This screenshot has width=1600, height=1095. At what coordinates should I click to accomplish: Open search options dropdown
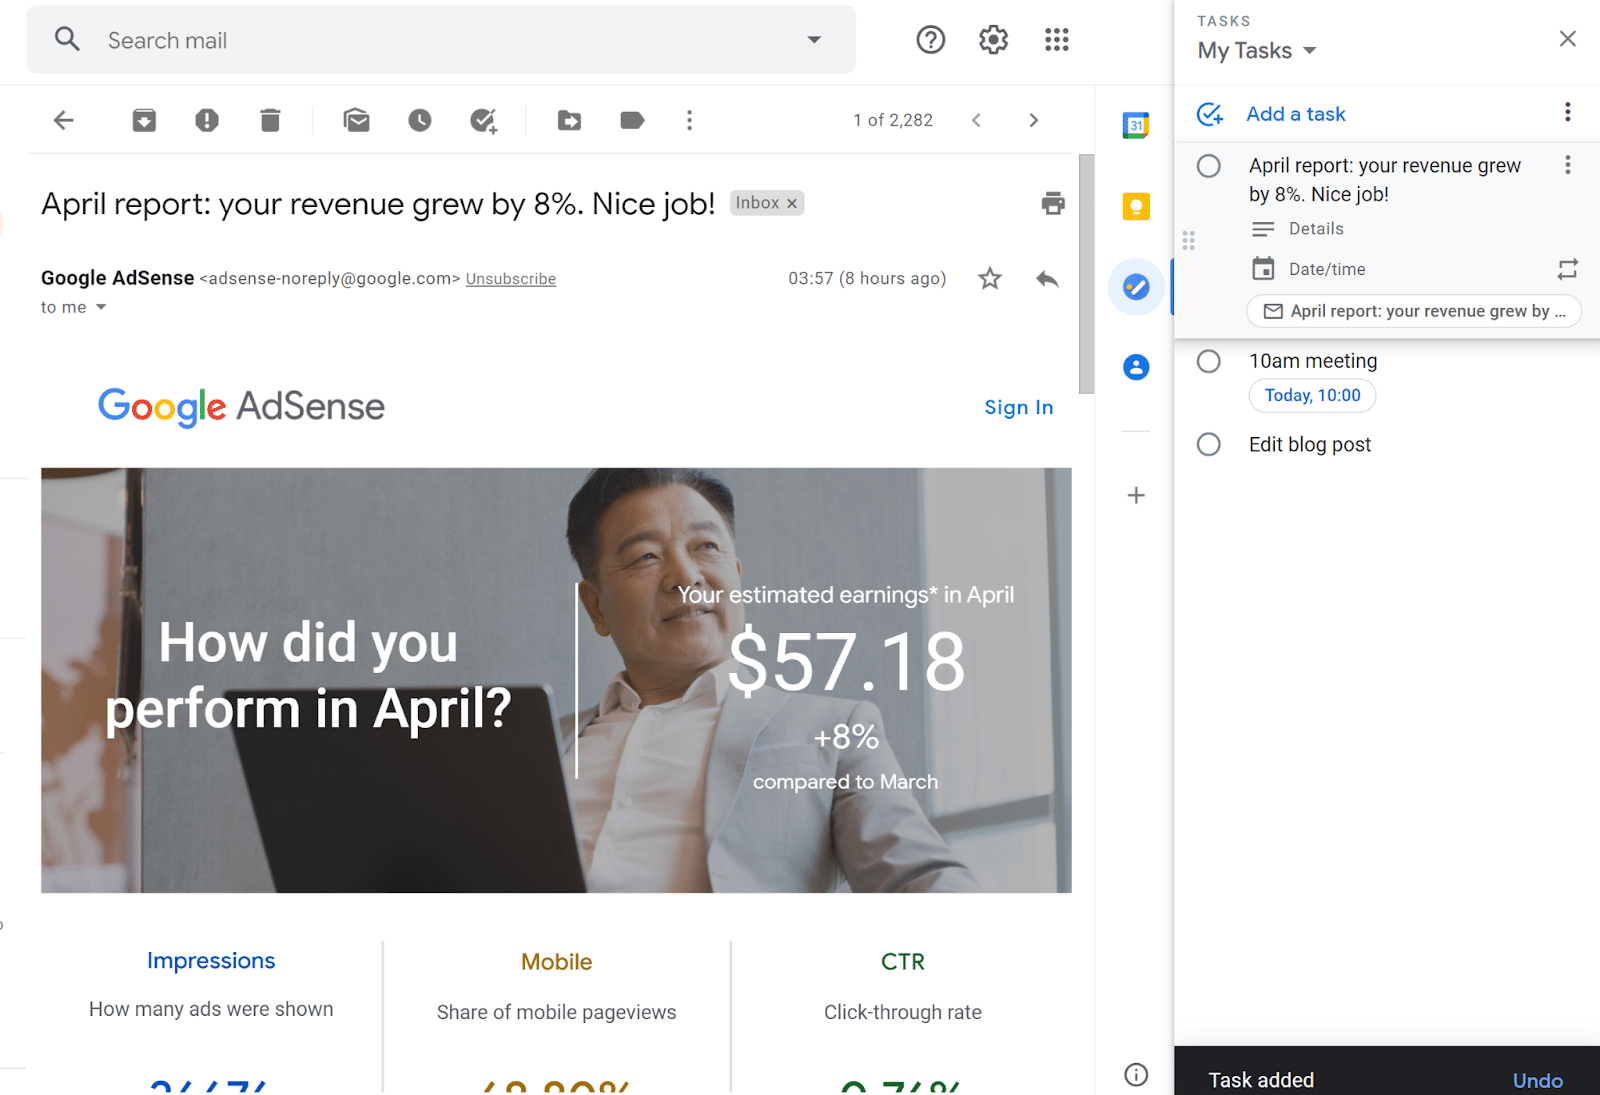click(814, 39)
